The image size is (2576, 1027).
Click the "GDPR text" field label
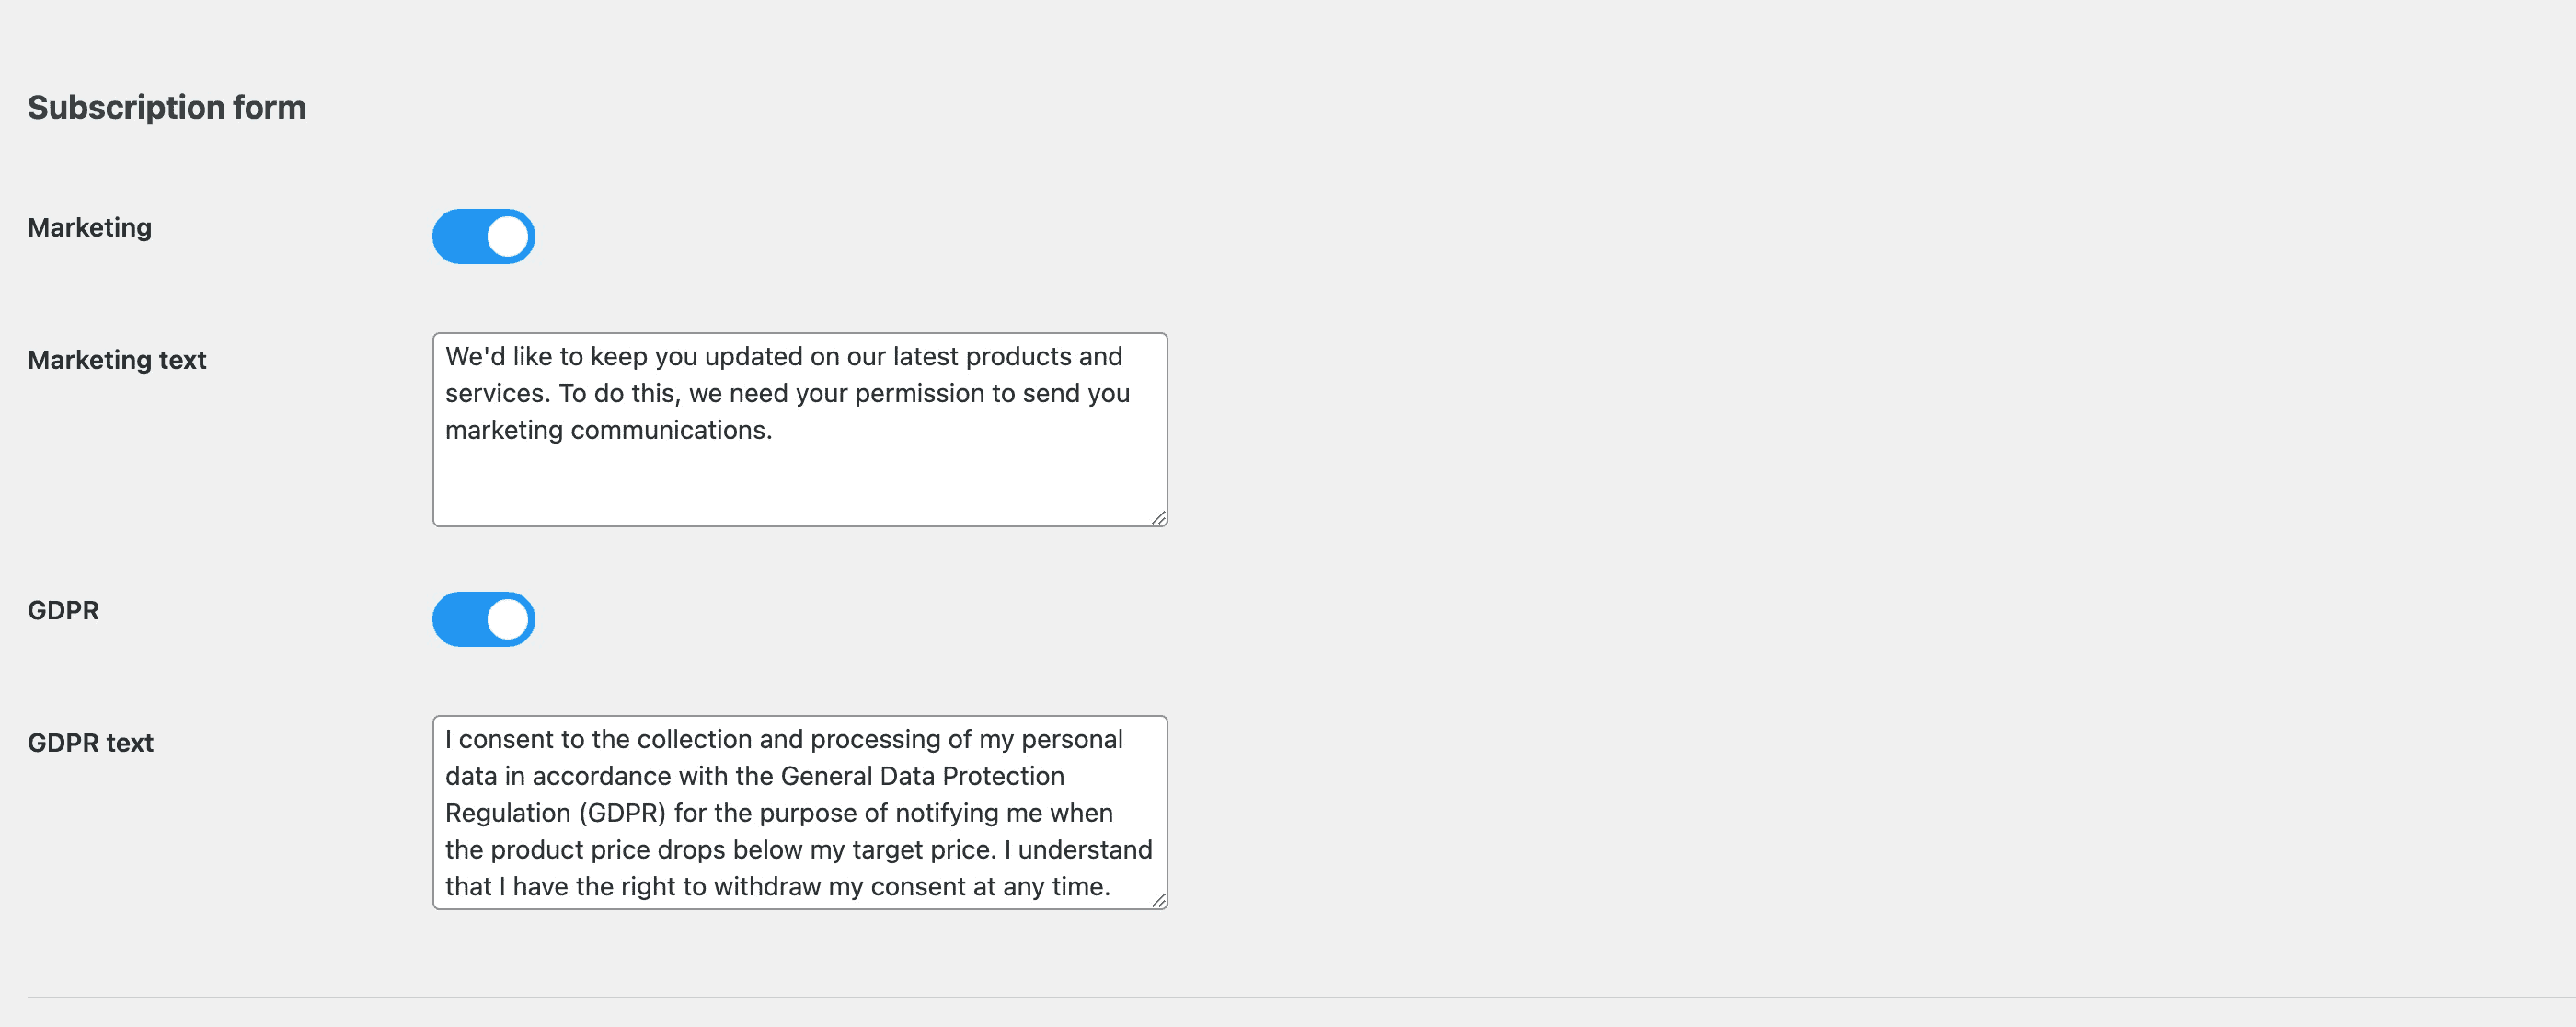click(x=90, y=743)
